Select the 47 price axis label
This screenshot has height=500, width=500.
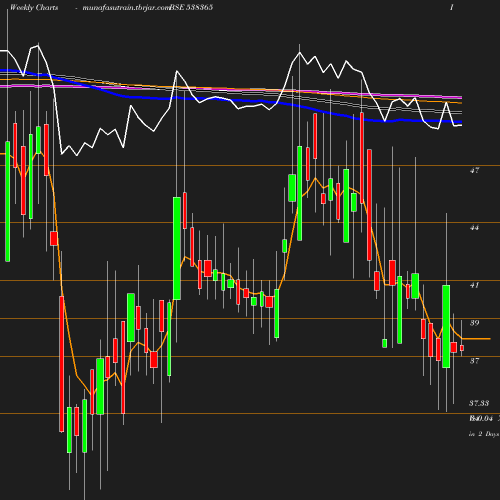(474, 170)
